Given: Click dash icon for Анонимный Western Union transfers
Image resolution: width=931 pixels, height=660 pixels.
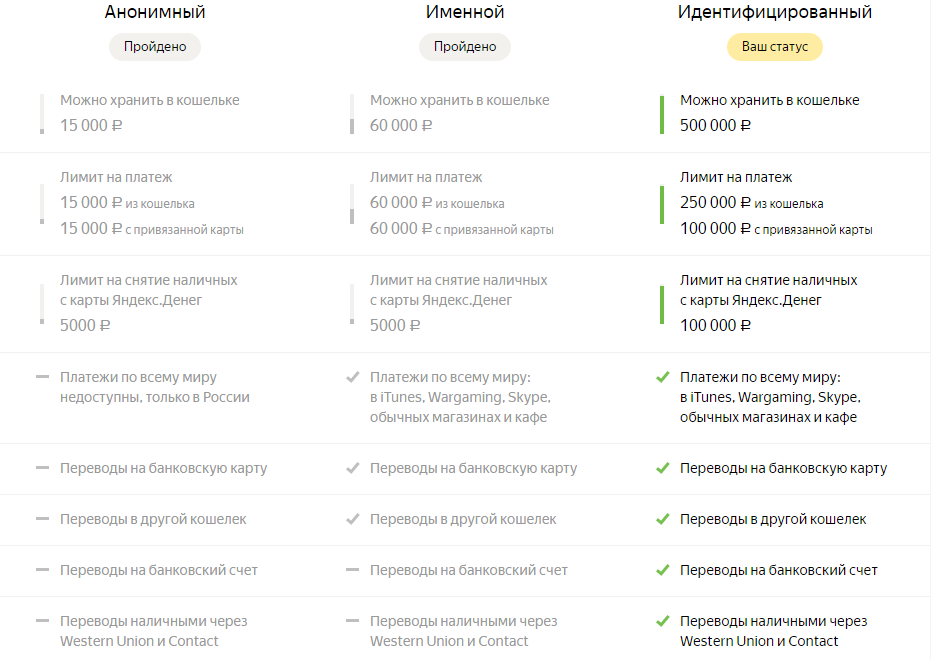Looking at the screenshot, I should 42,621.
